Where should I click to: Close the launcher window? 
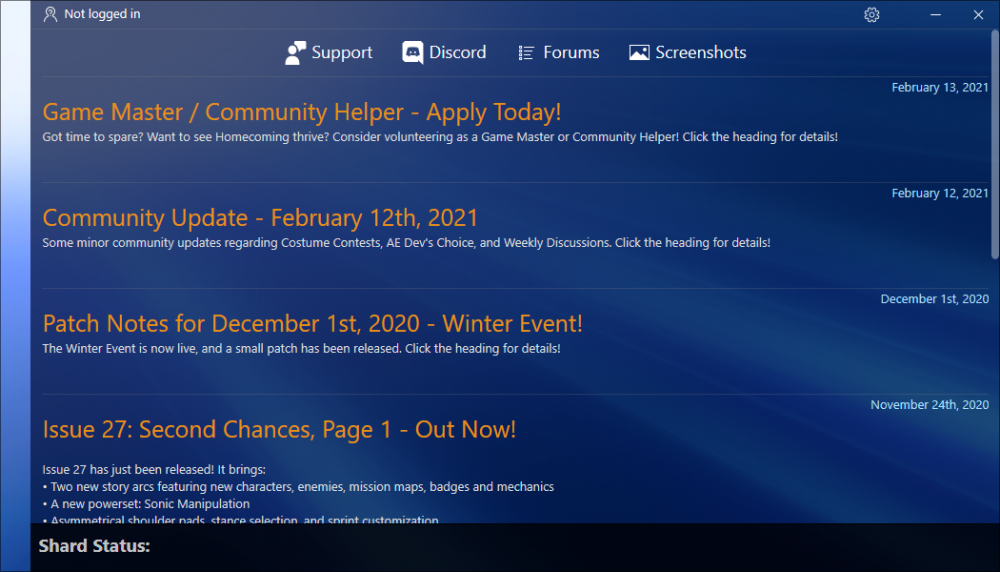(x=978, y=15)
